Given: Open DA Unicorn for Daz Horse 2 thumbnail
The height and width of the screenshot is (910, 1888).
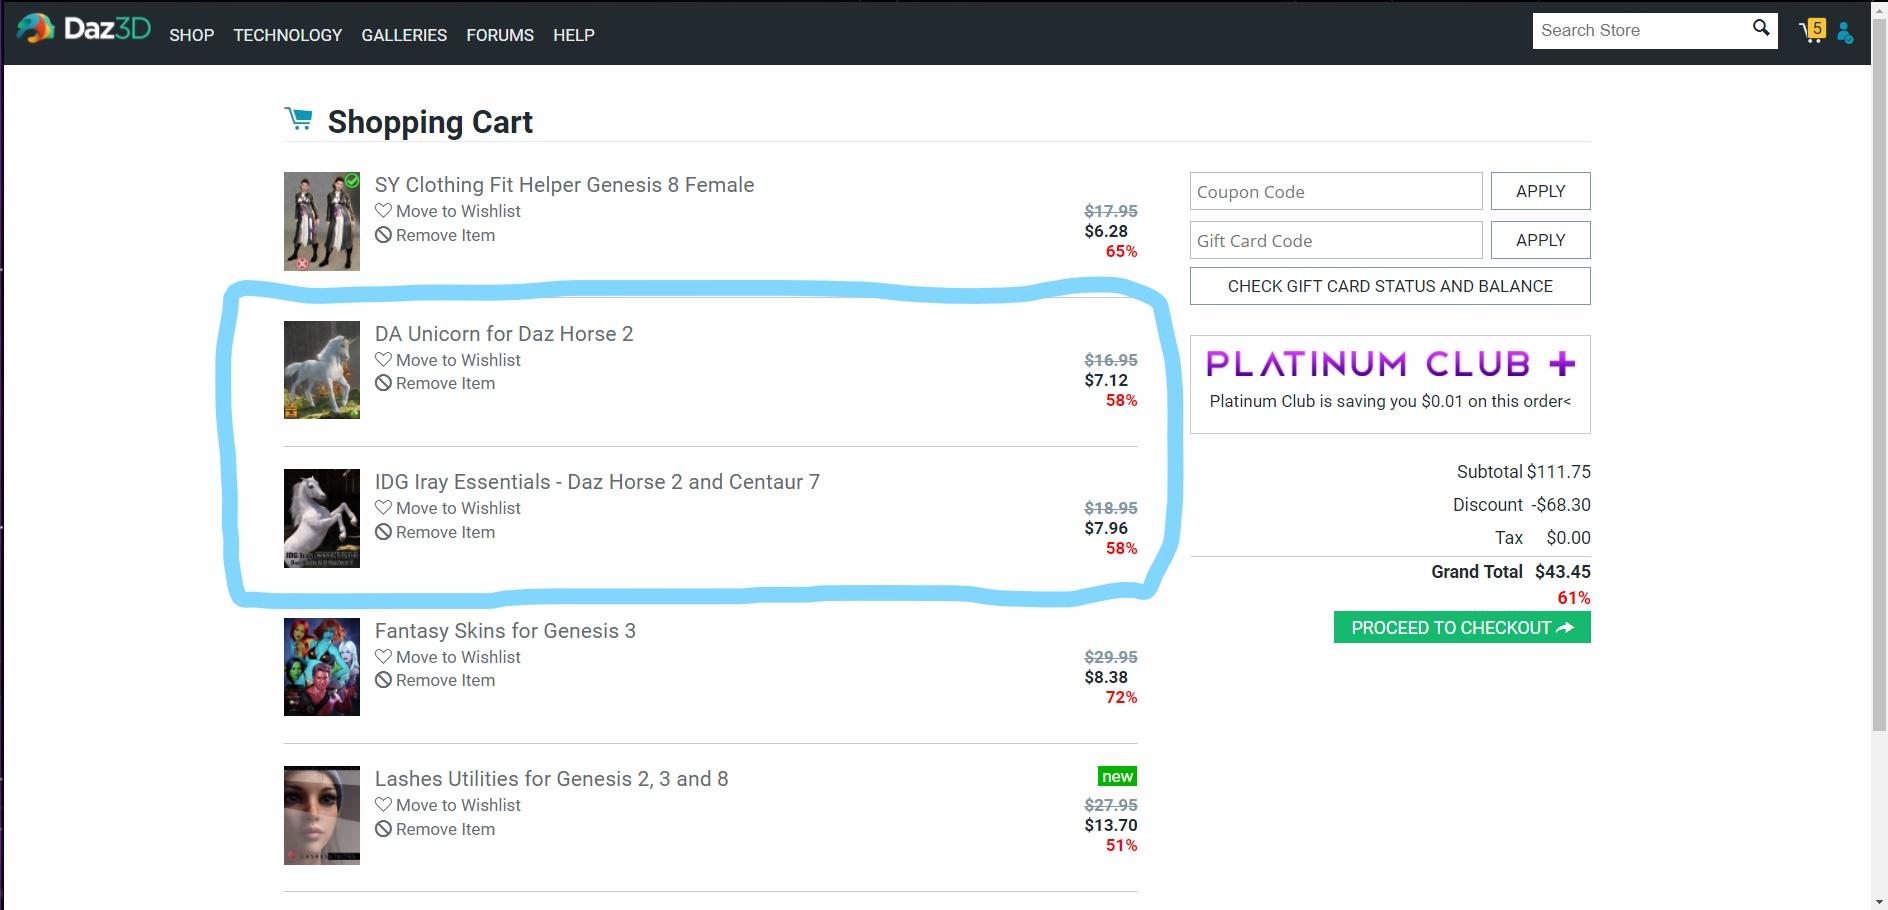Looking at the screenshot, I should pos(322,370).
